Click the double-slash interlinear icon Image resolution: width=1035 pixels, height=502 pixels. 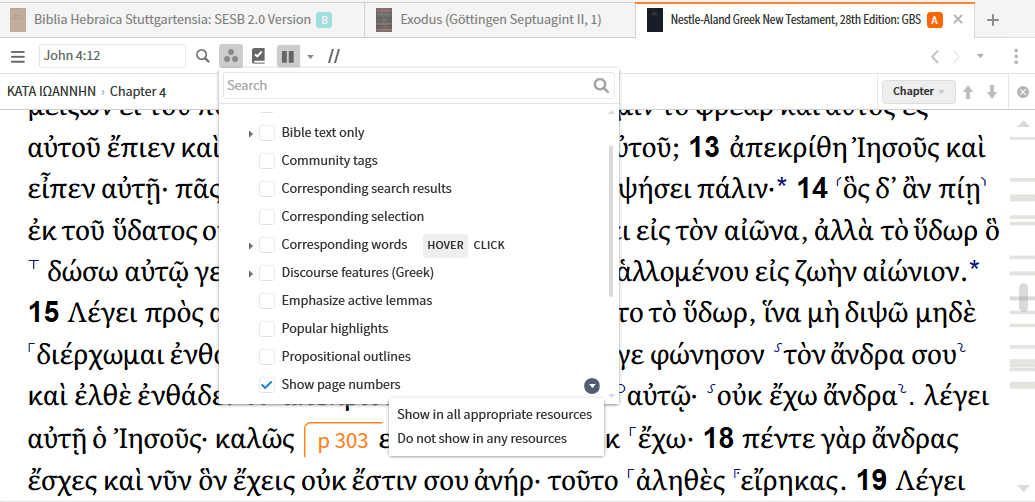(x=334, y=57)
